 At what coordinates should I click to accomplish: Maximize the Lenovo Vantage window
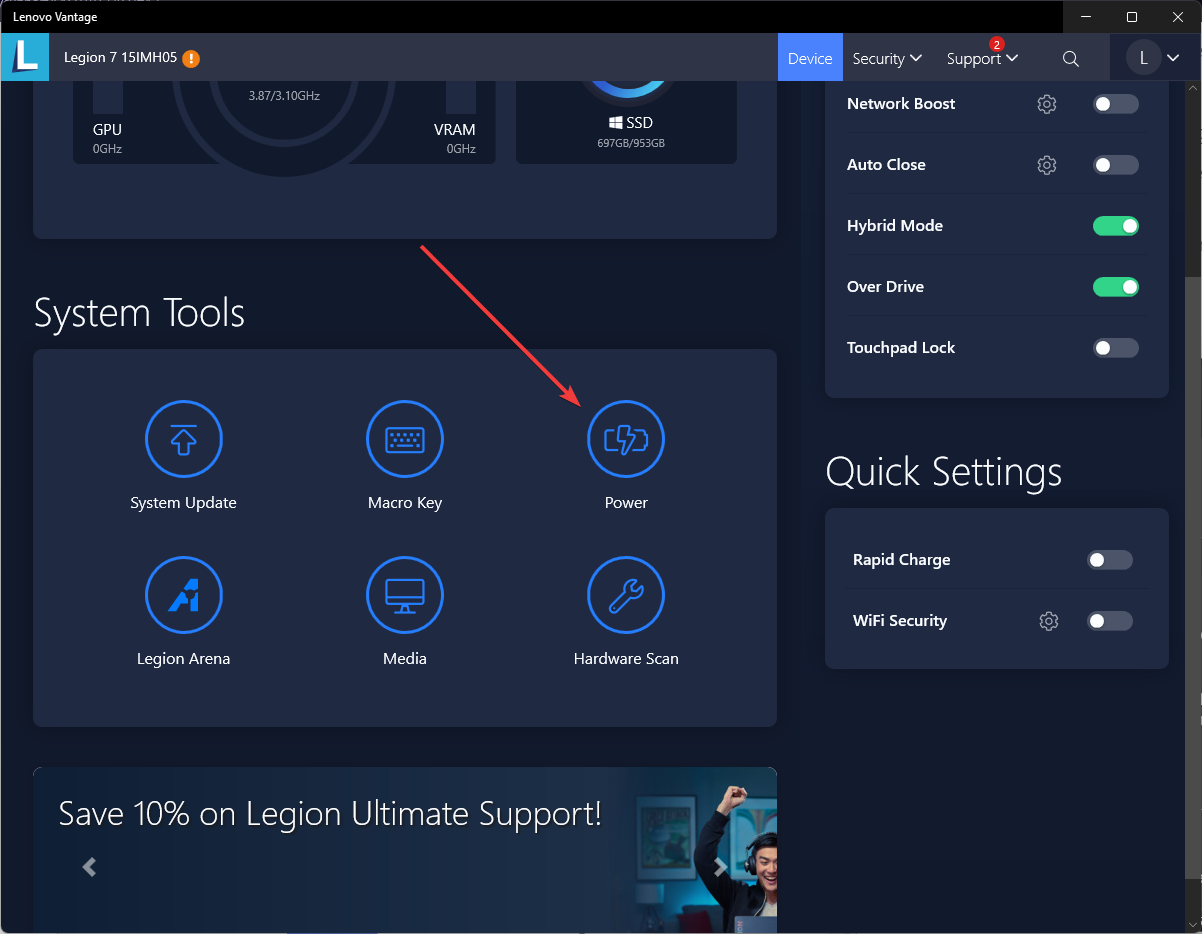1132,17
